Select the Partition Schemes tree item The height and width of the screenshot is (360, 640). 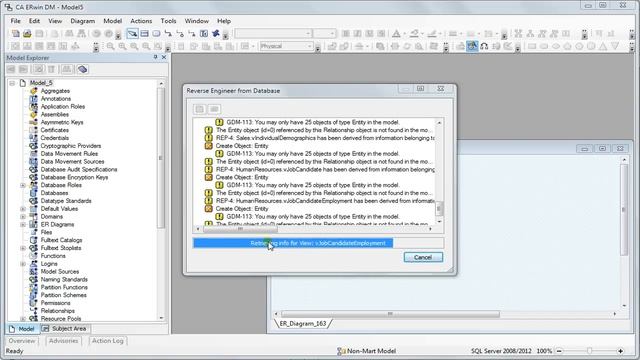pos(63,295)
